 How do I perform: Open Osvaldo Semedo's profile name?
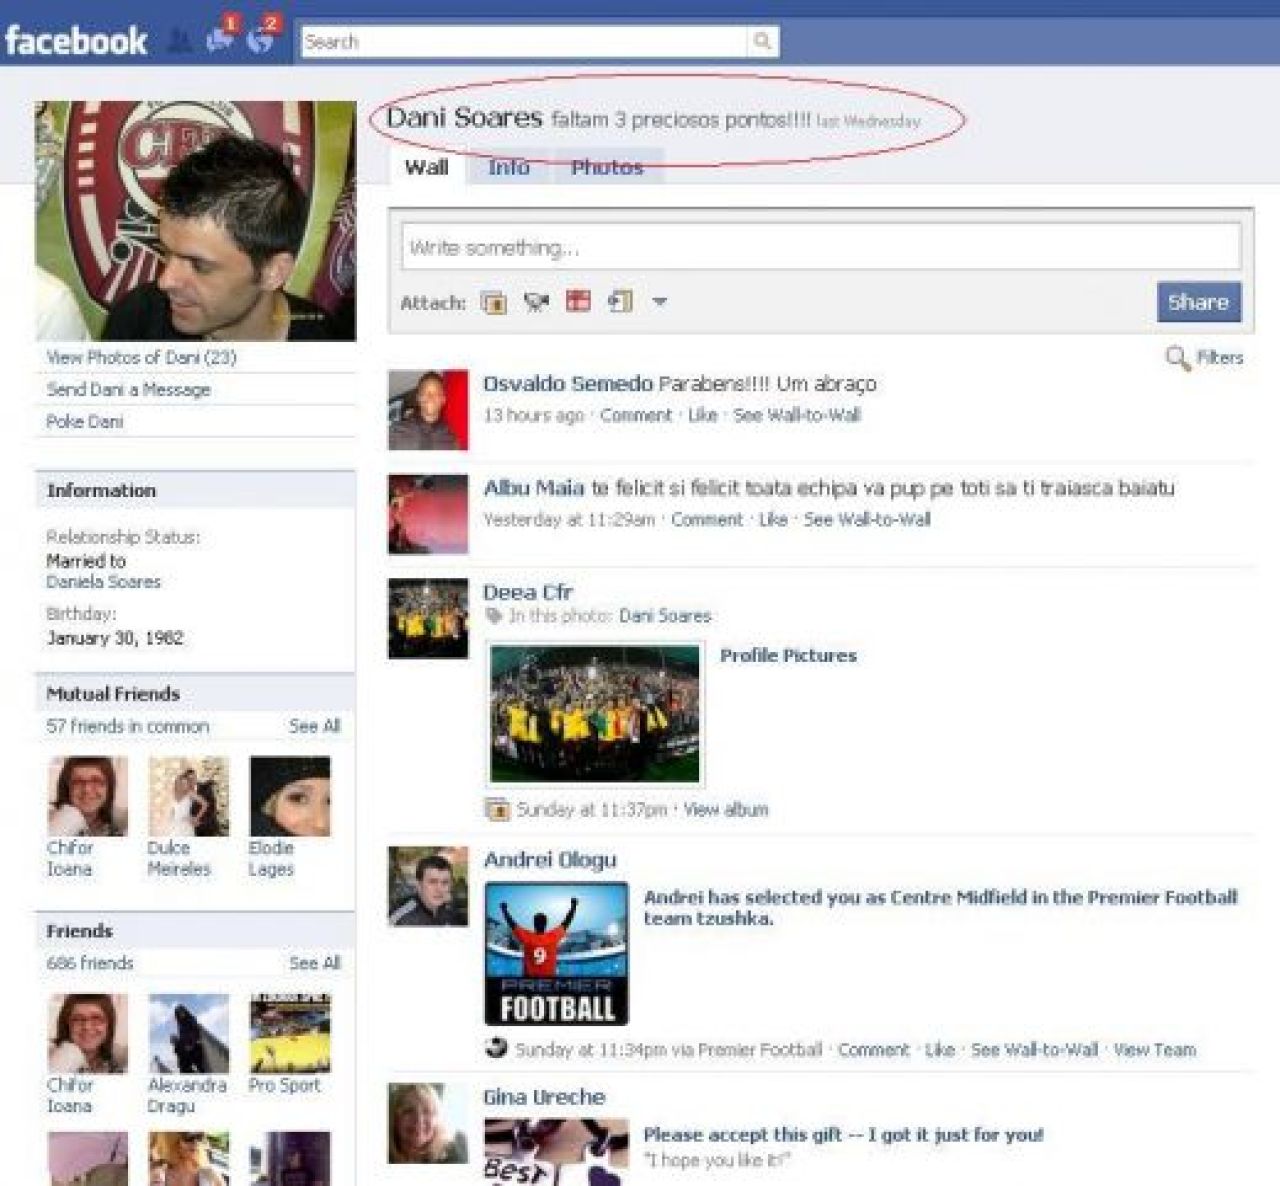(x=567, y=383)
